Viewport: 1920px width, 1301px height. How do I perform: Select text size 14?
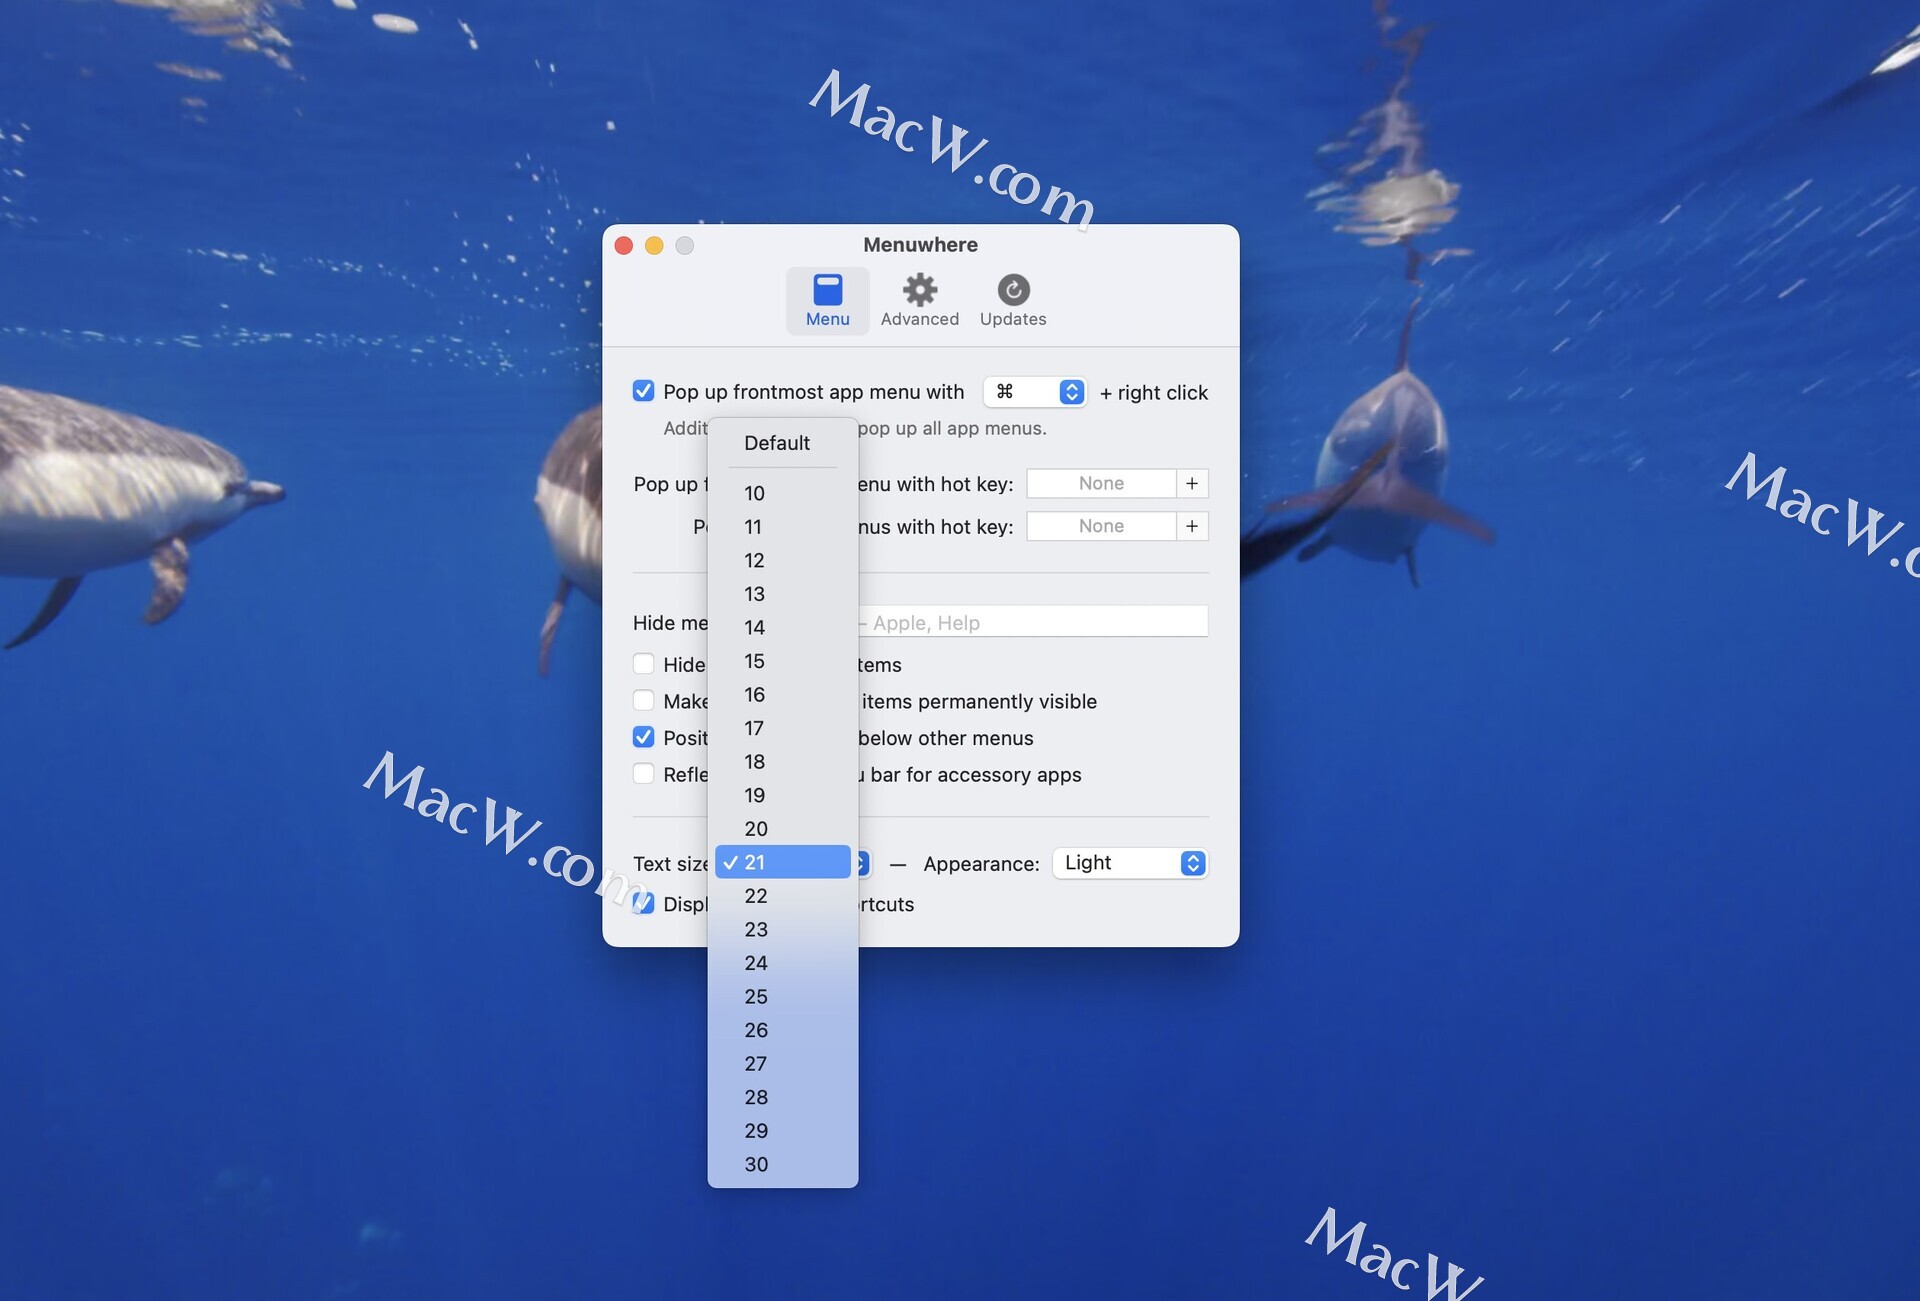(x=783, y=627)
